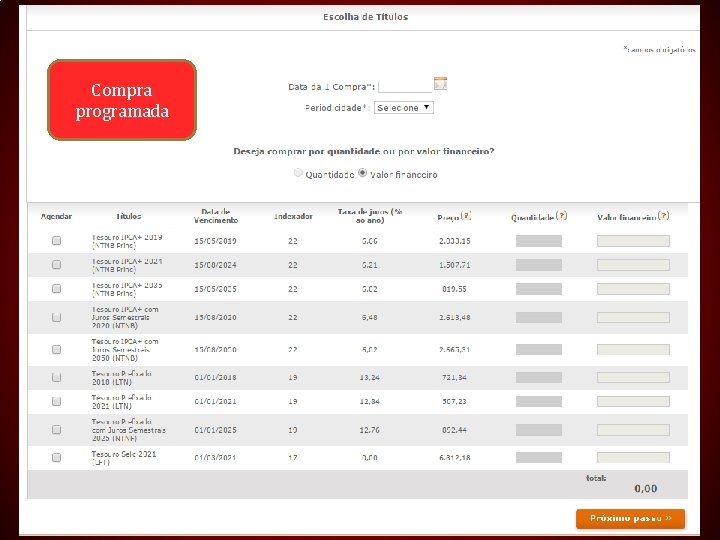Click Quantidade field for Tesouro Prefixado 2021
720x540 pixels.
pos(539,401)
